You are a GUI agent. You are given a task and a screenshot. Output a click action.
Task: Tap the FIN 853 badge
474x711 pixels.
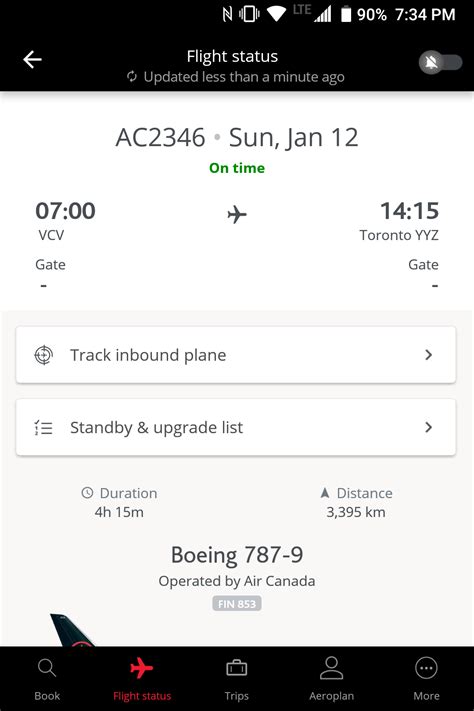point(237,604)
